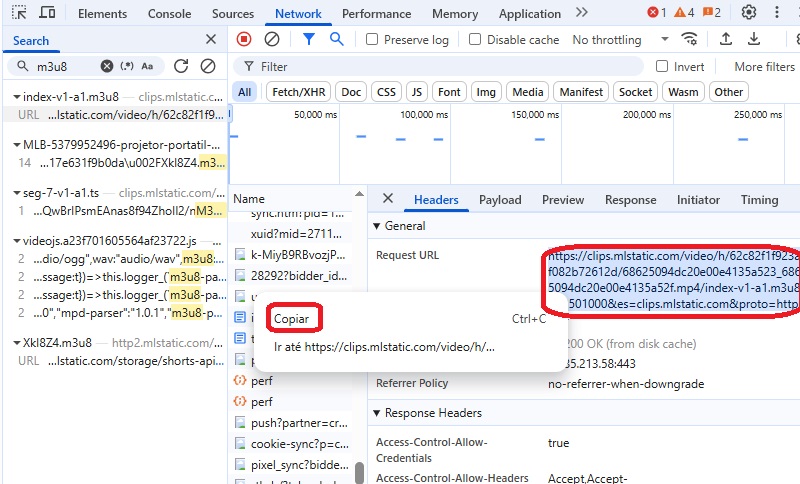The image size is (800, 484).
Task: Open the Preview tab
Action: pos(563,200)
